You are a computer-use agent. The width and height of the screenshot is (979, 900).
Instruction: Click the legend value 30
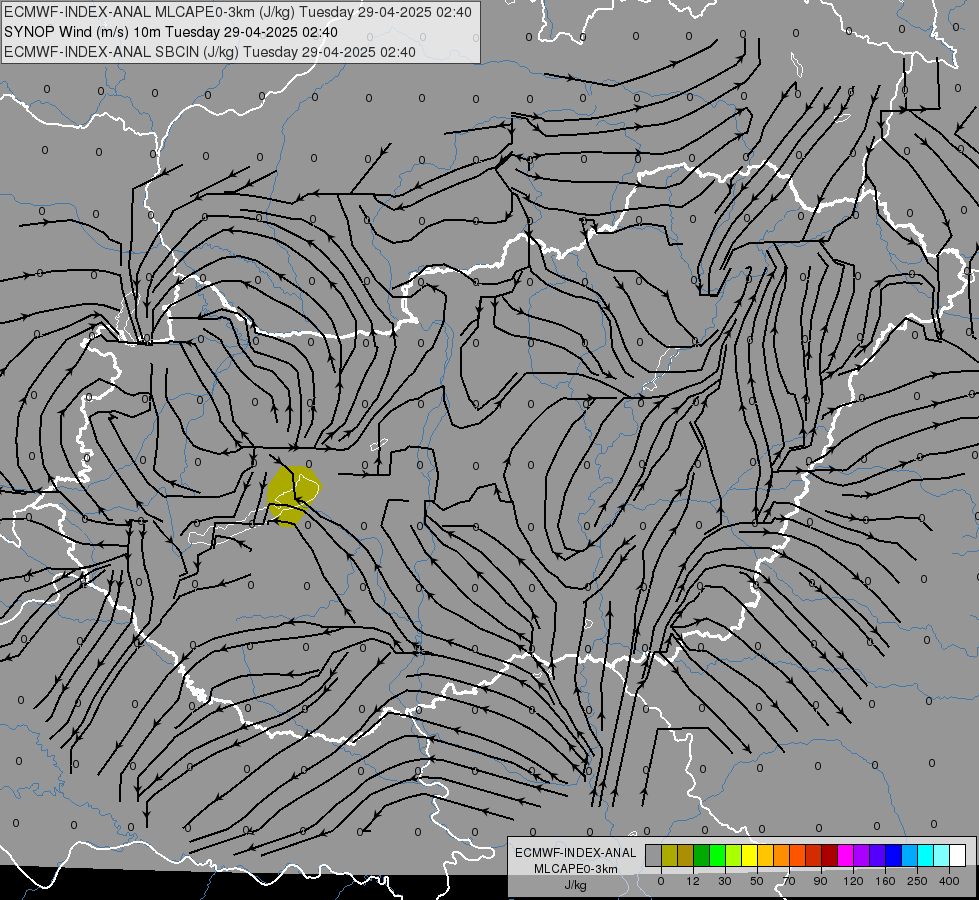(x=725, y=881)
